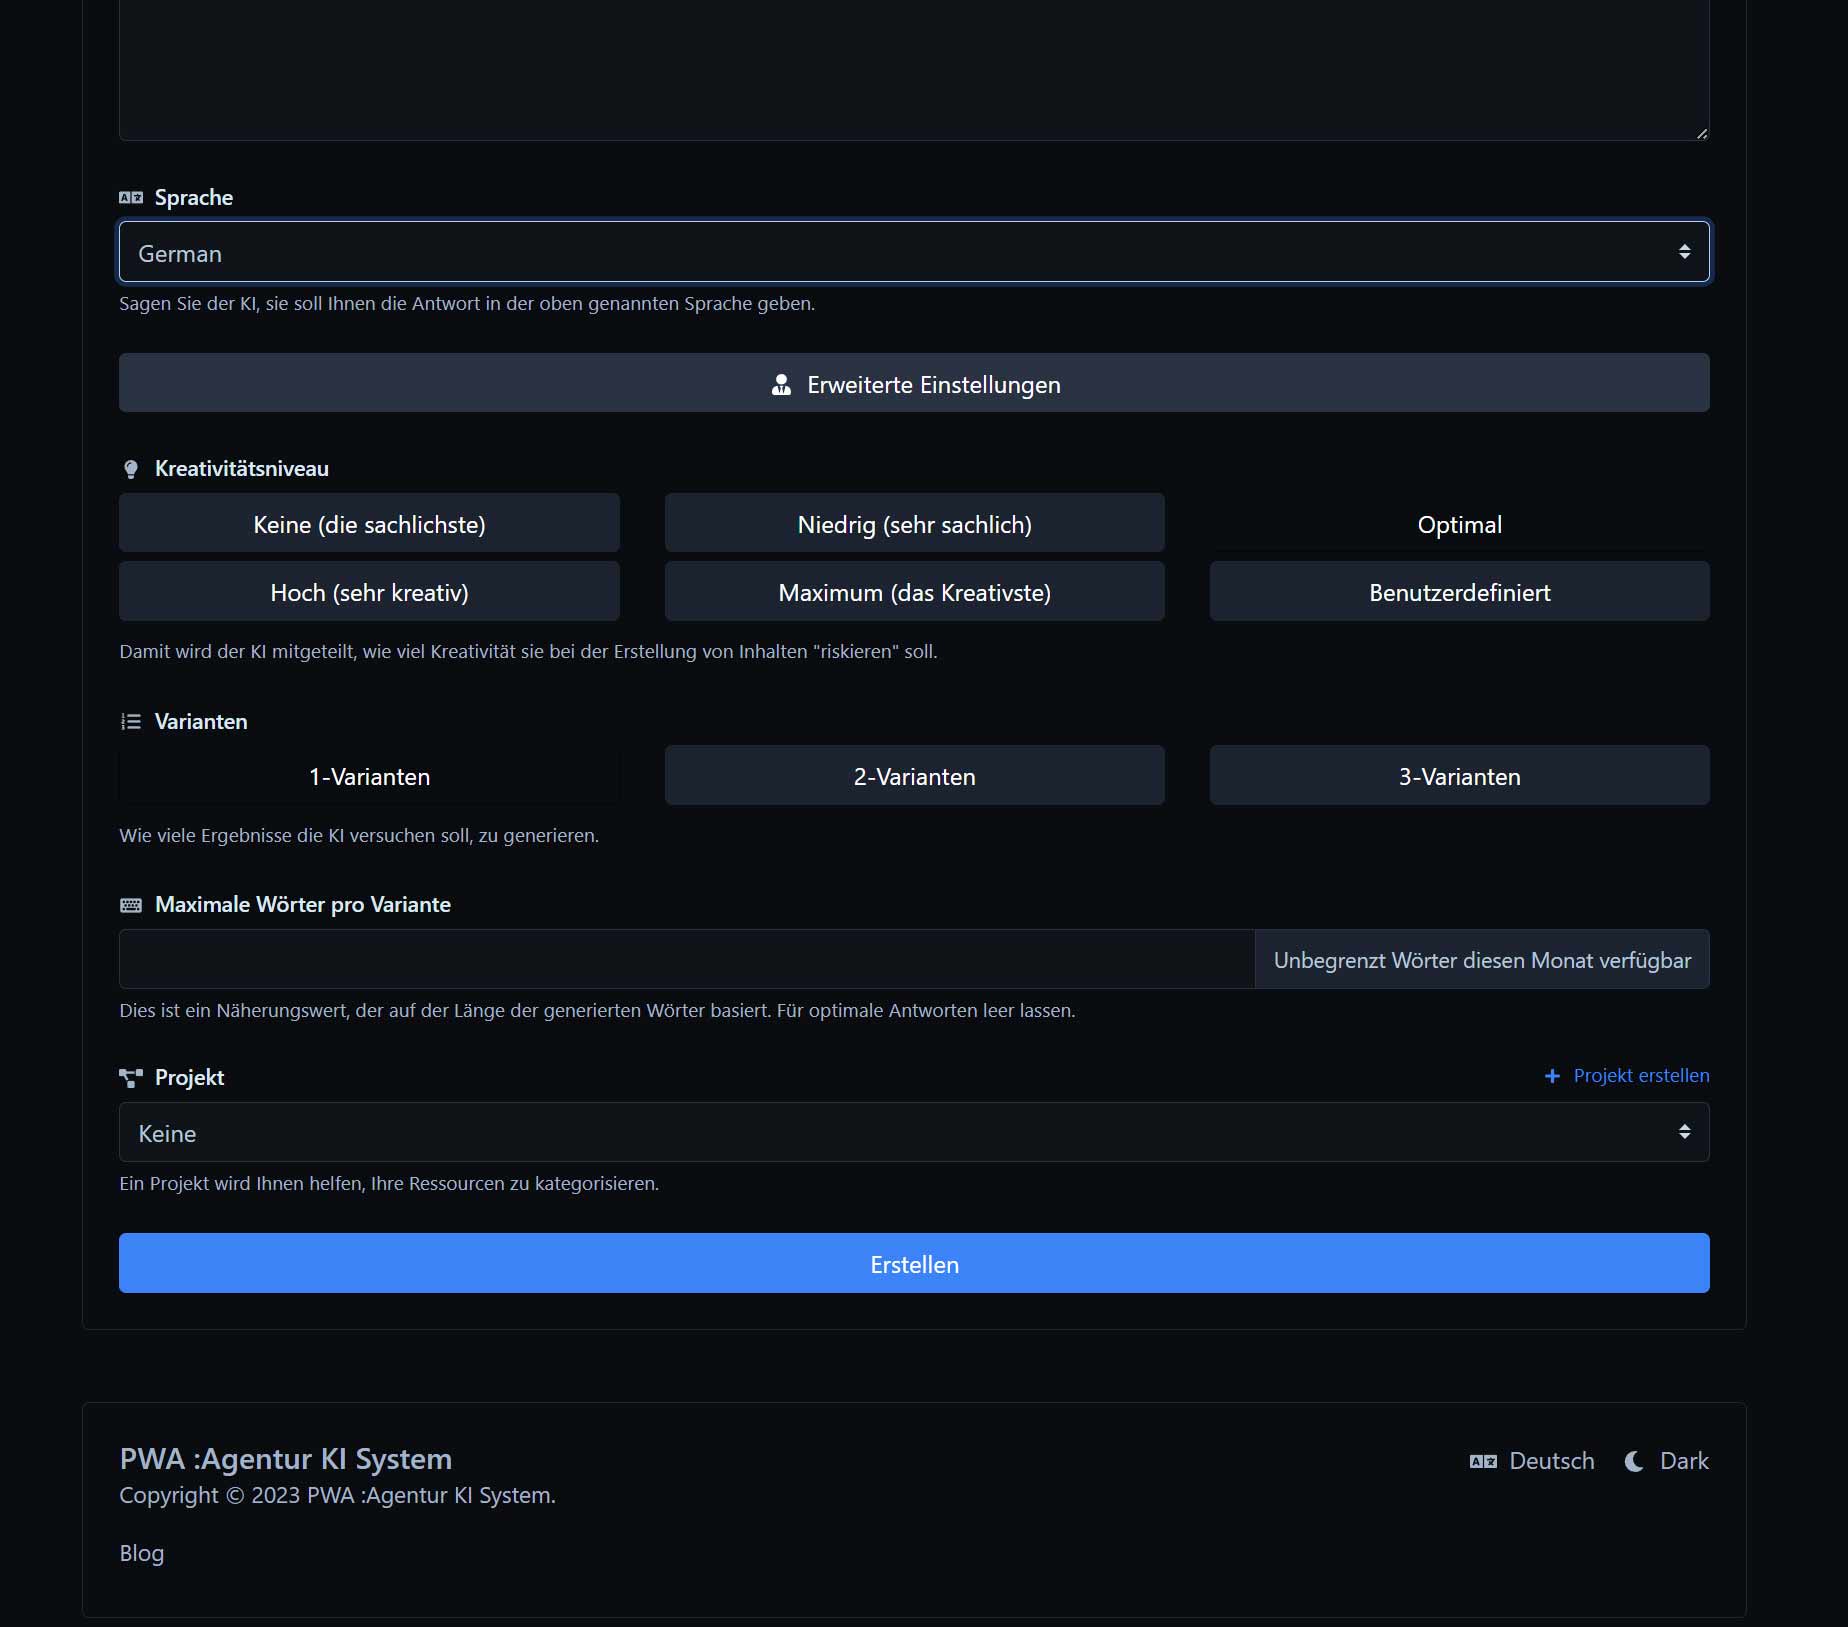Click the project diagram icon beside Projekt
Image resolution: width=1848 pixels, height=1627 pixels.
pos(131,1078)
